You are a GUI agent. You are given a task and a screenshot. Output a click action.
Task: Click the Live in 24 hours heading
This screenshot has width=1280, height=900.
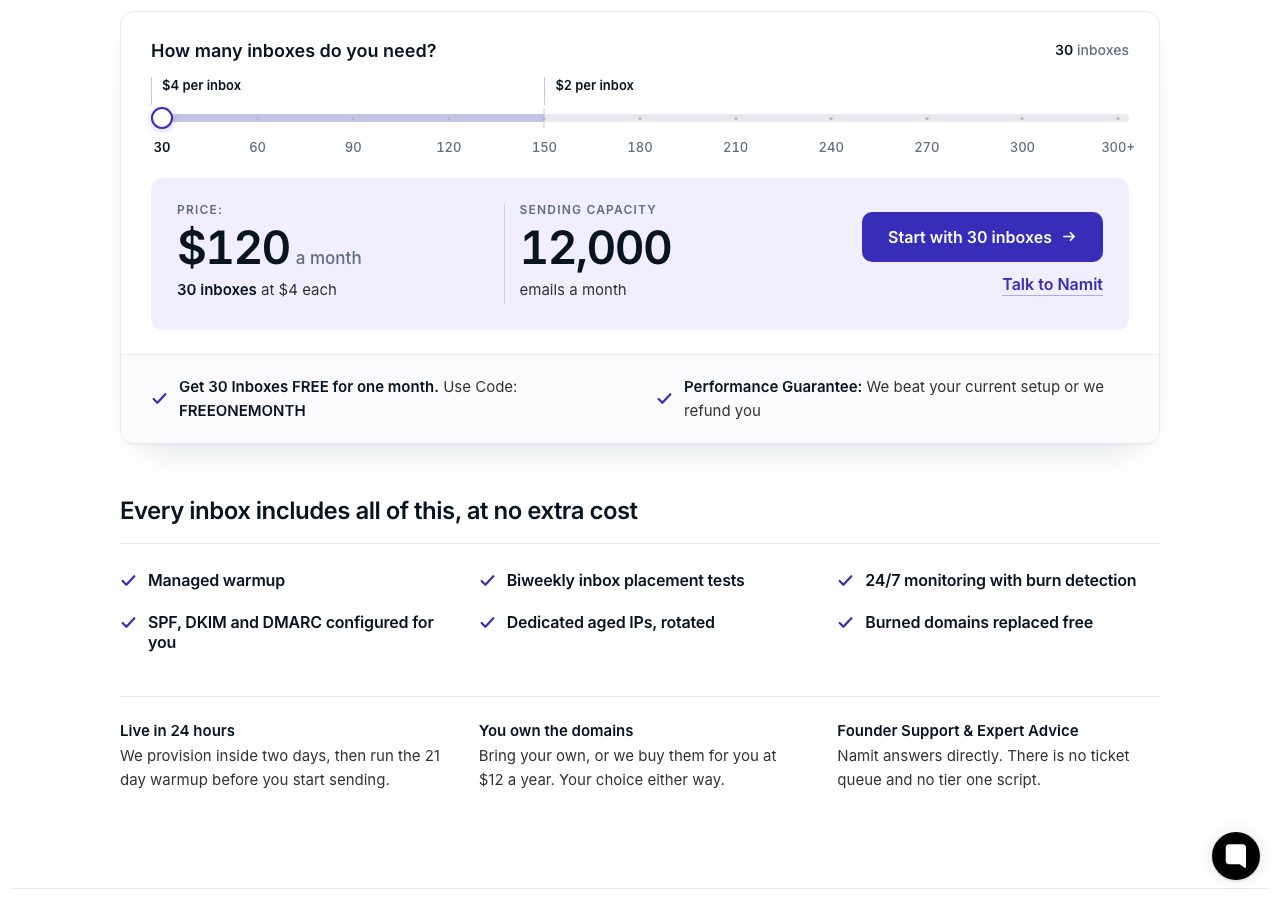pos(177,730)
